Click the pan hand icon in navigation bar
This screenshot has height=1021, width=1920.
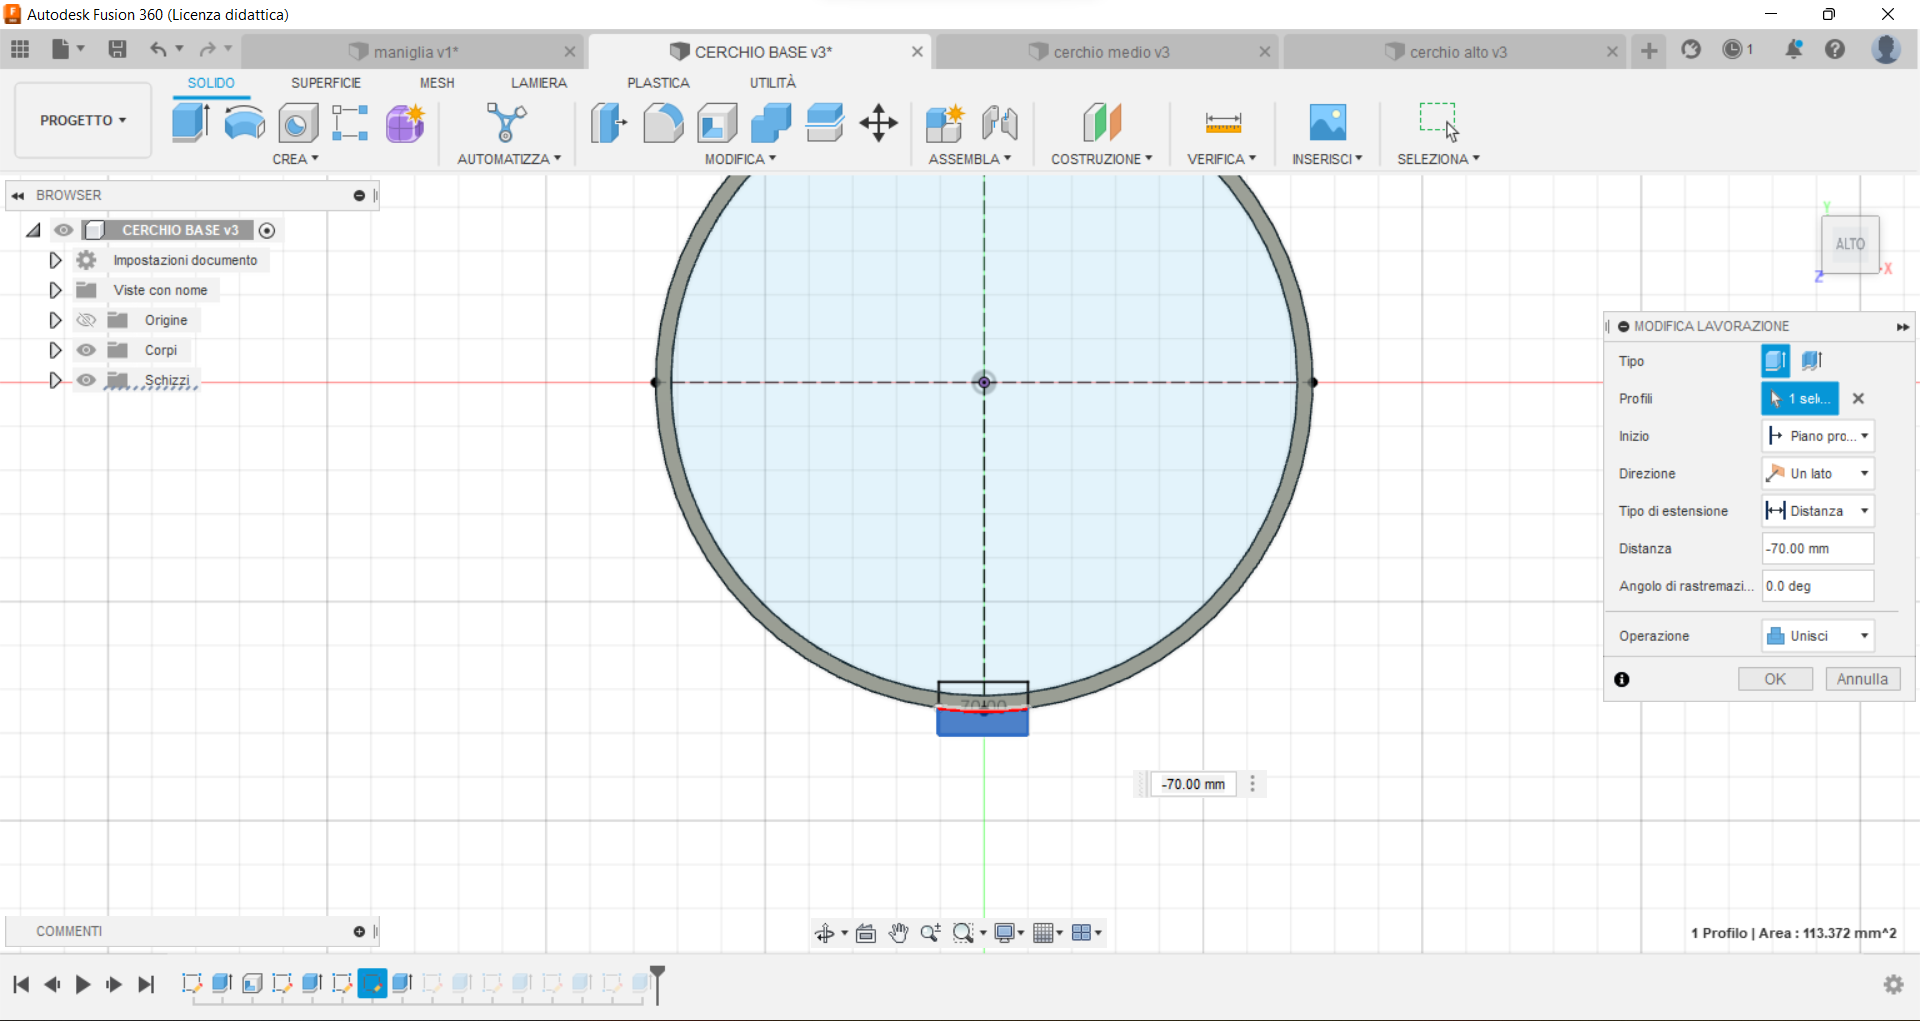[898, 932]
